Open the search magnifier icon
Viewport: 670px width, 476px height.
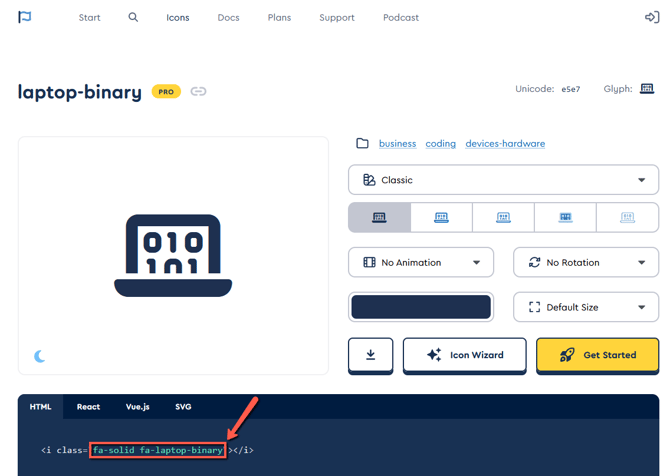[x=133, y=17]
